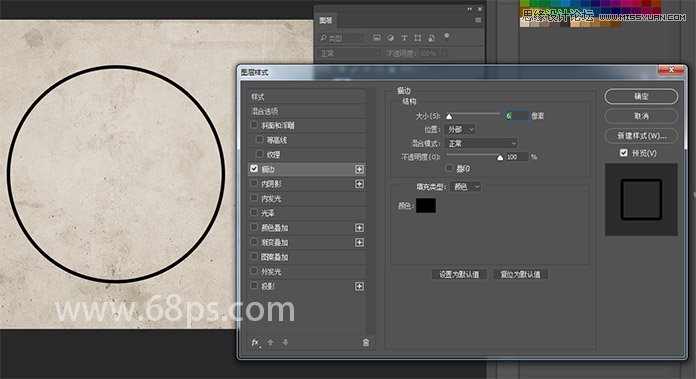Click the fx add-style icon in Layer Style dialog
The width and height of the screenshot is (696, 379).
point(255,343)
